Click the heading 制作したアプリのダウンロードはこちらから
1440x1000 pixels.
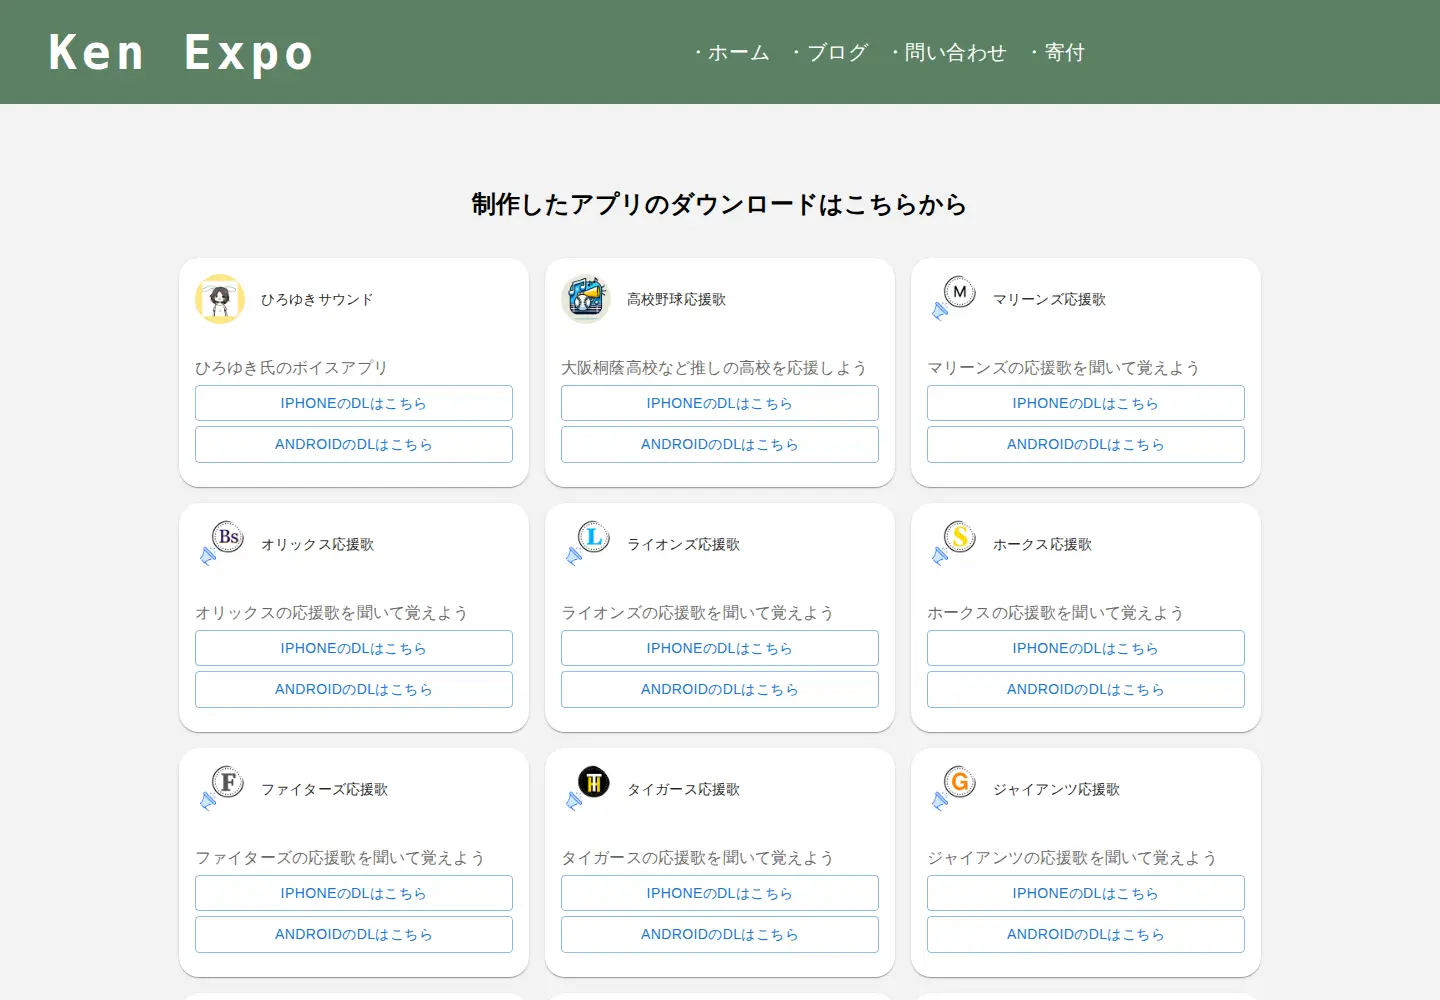720,205
